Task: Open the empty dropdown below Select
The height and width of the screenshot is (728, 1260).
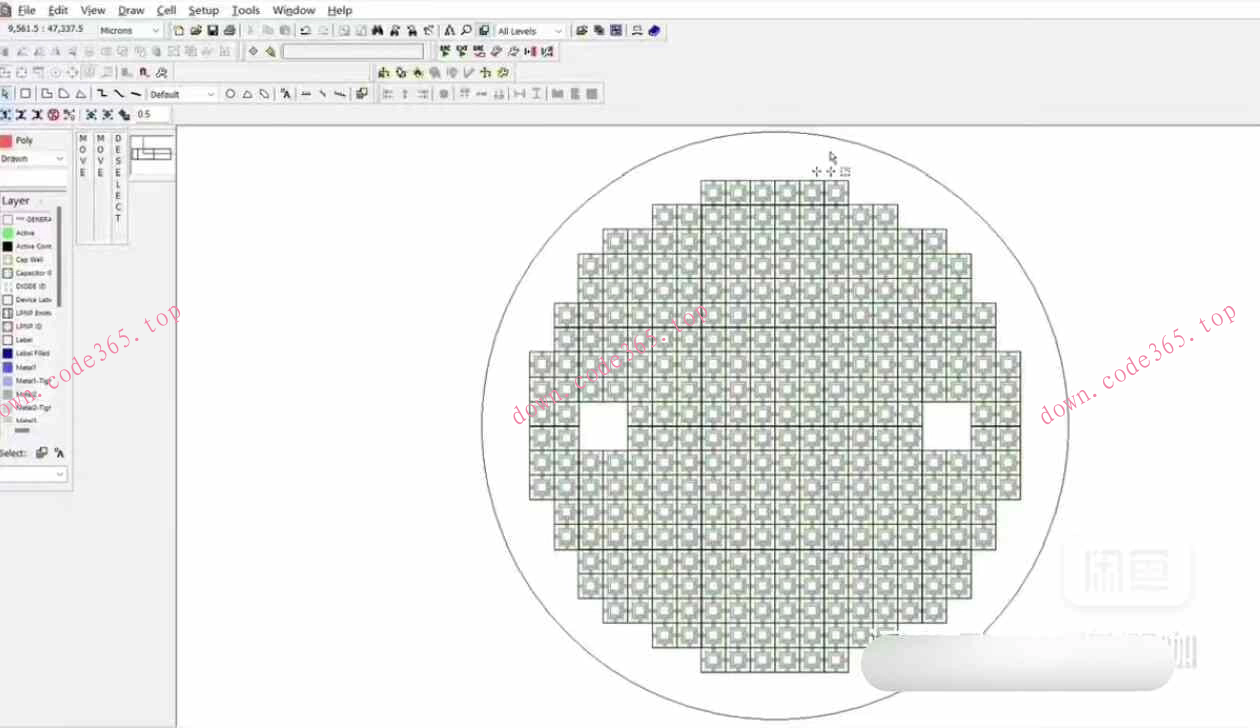Action: point(33,474)
